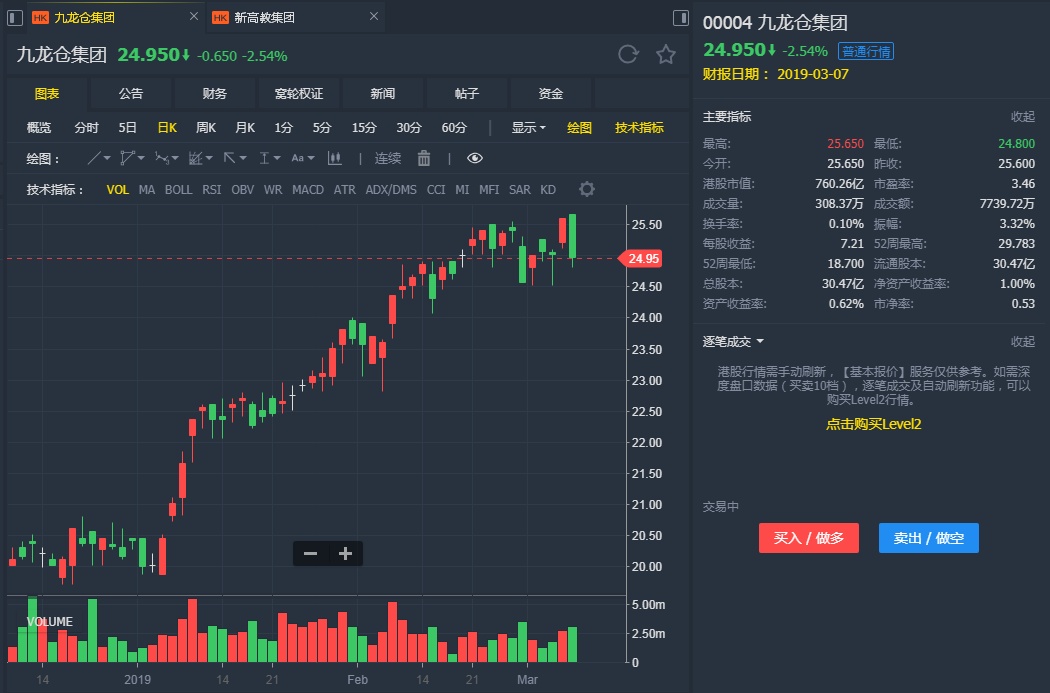The image size is (1050, 693).
Task: Open the 财务 tab
Action: click(x=214, y=94)
